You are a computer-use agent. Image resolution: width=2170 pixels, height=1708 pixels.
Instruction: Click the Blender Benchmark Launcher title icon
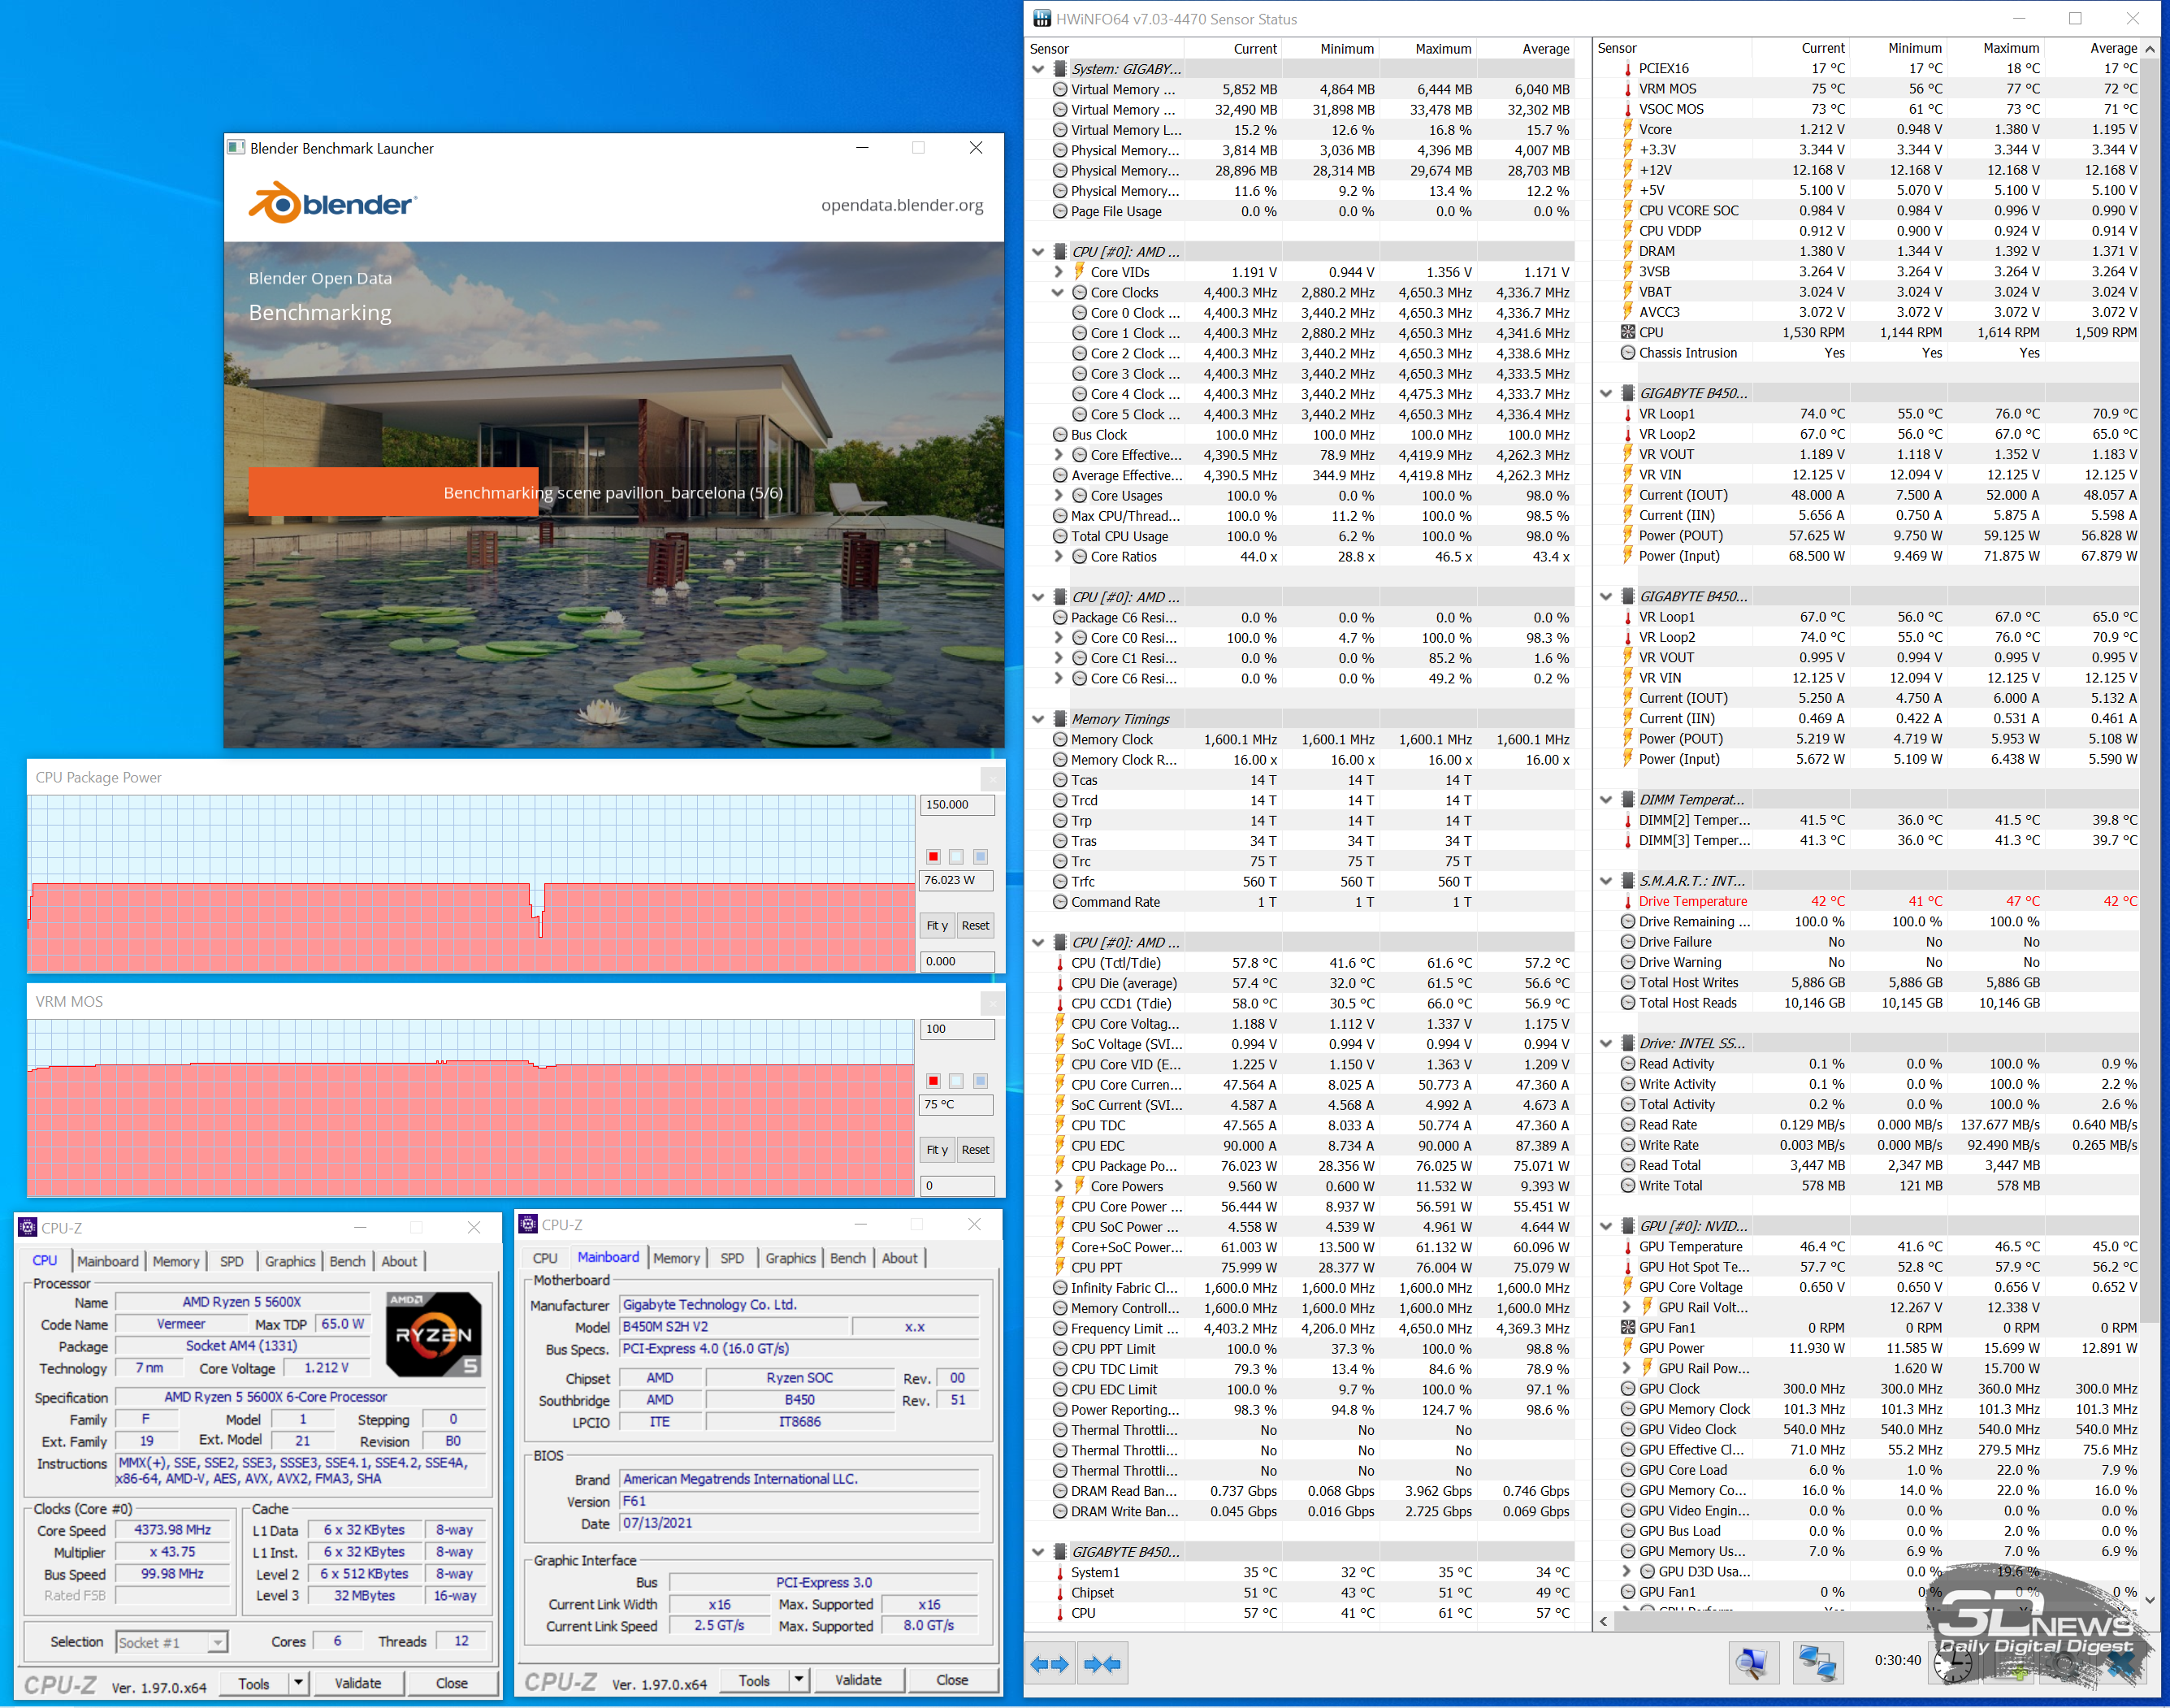pos(236,147)
